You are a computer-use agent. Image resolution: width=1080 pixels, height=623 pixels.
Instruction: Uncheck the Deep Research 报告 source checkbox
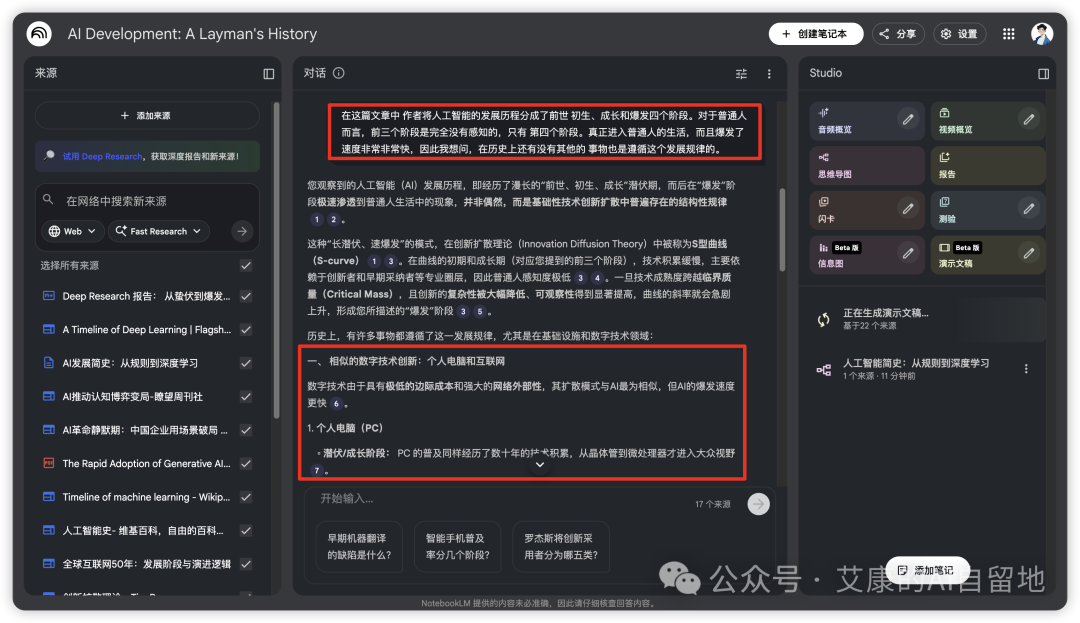(246, 296)
